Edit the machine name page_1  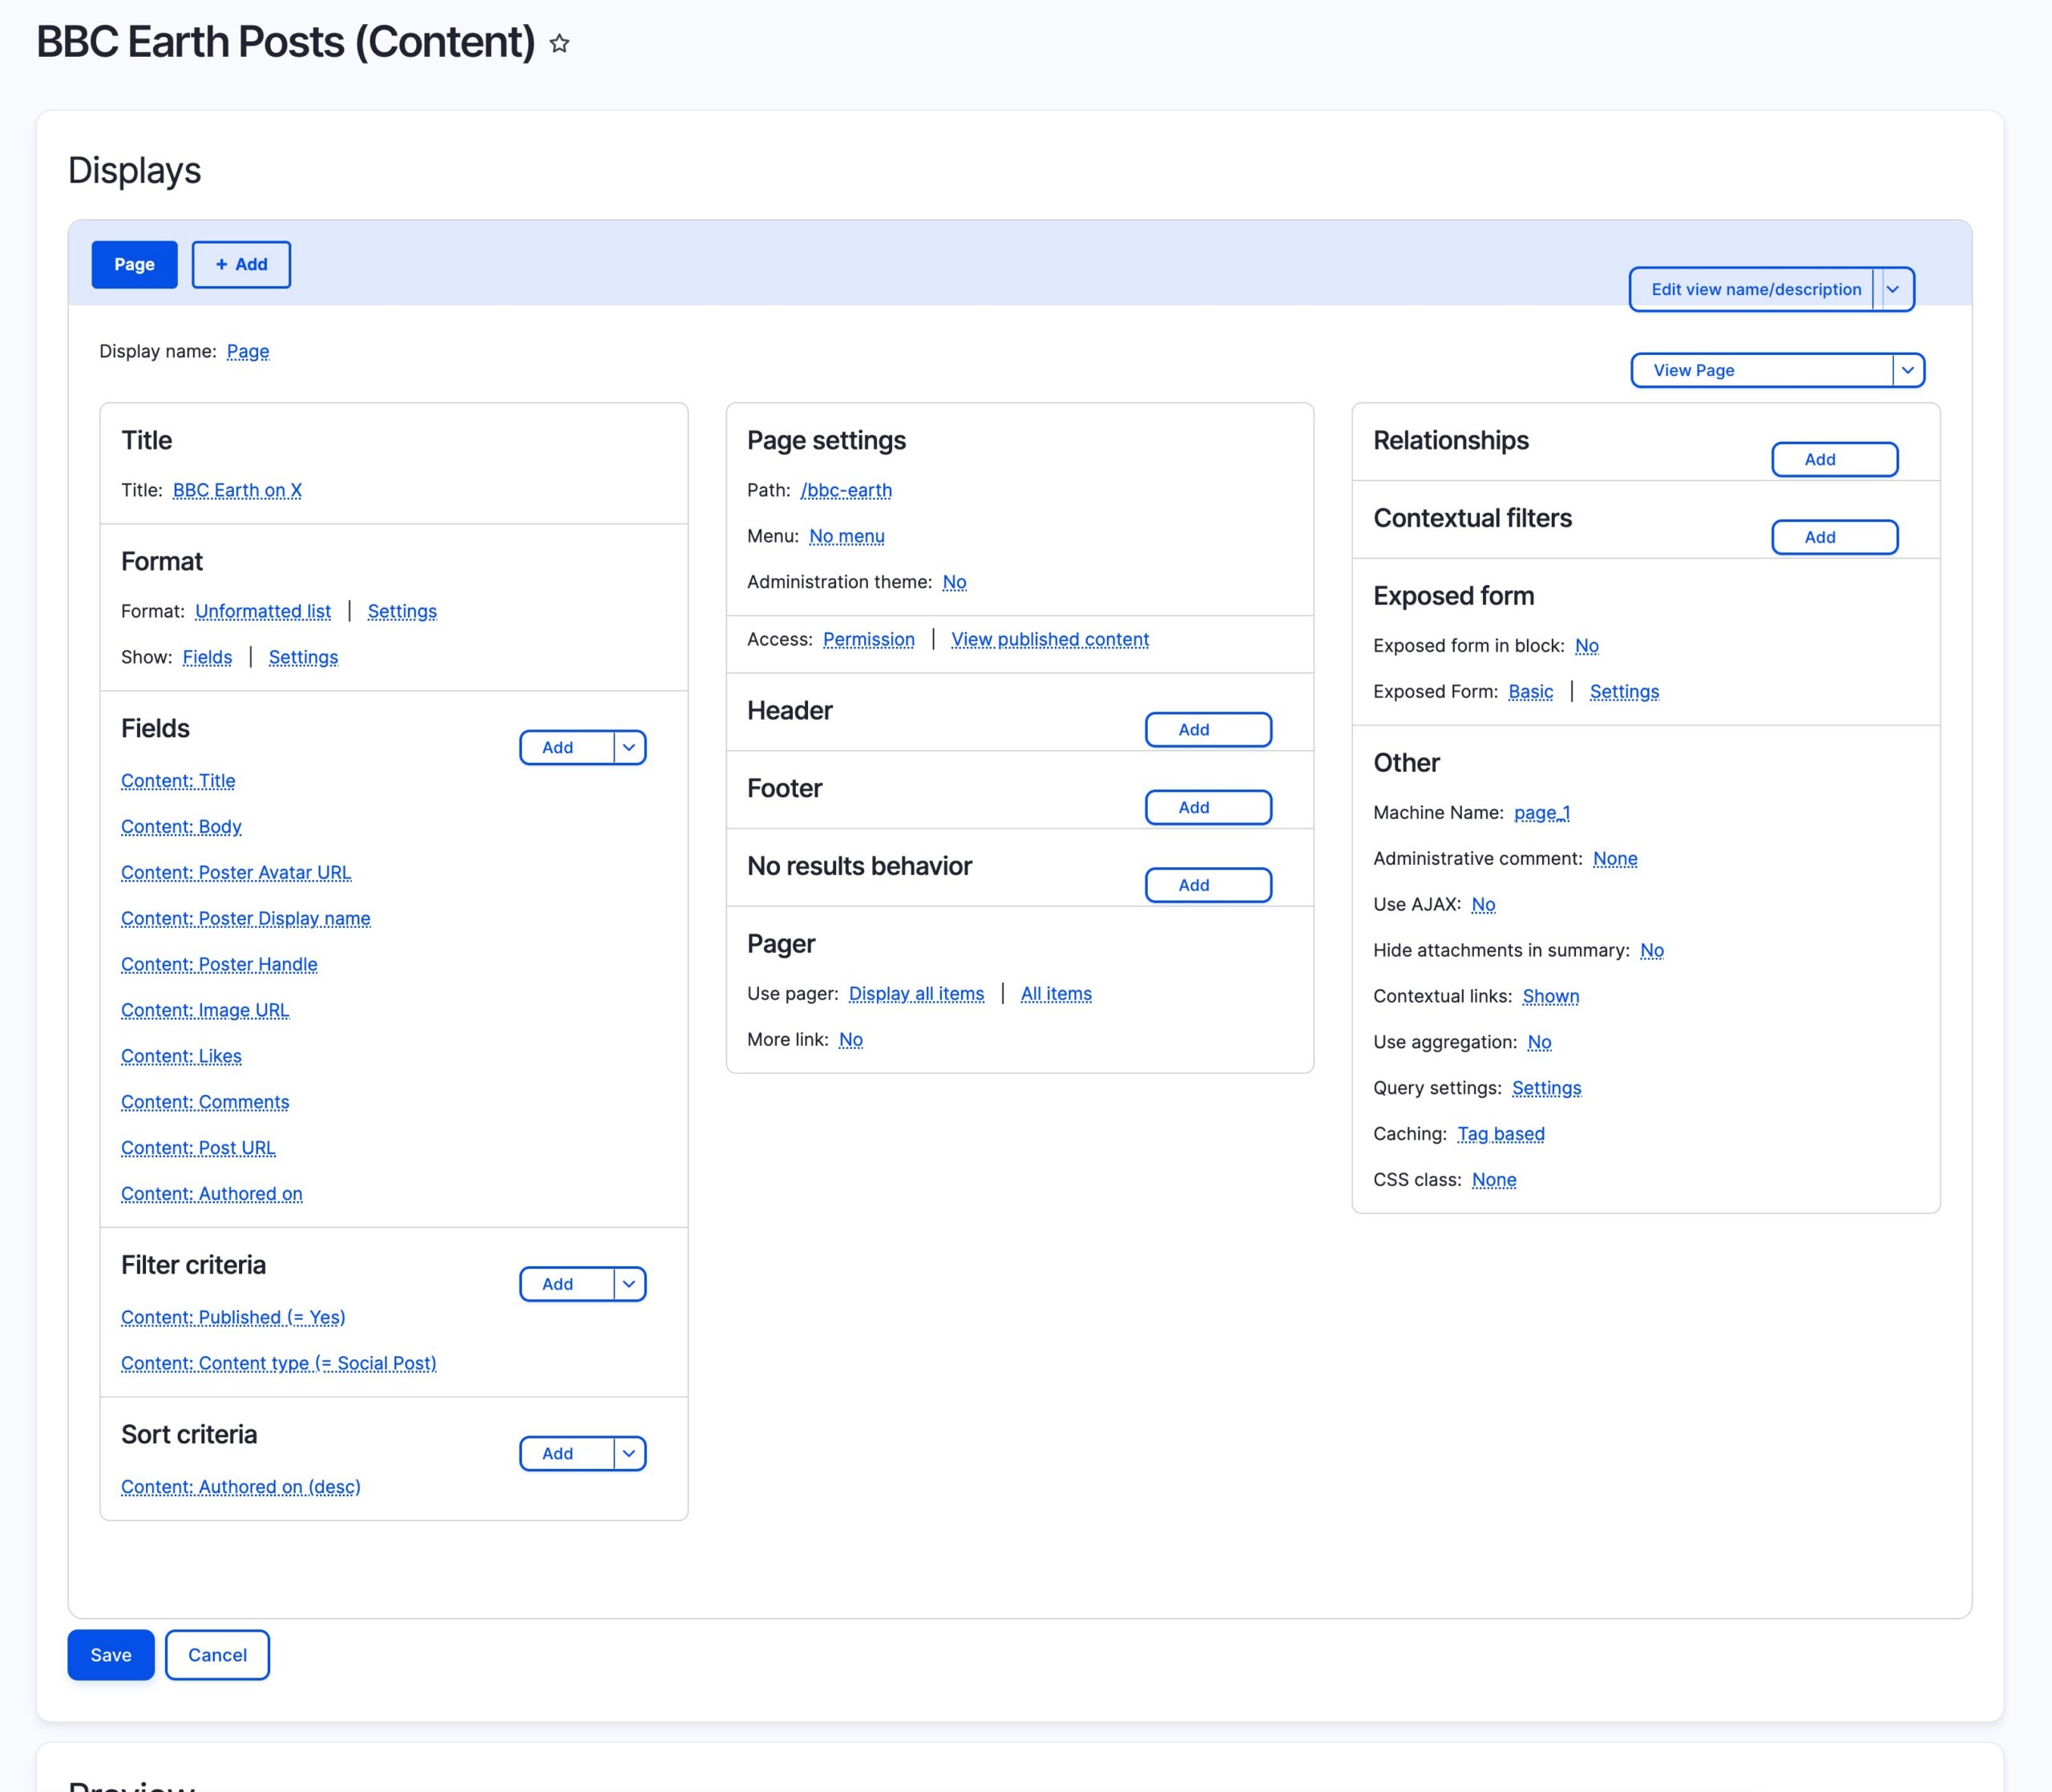click(x=1542, y=813)
